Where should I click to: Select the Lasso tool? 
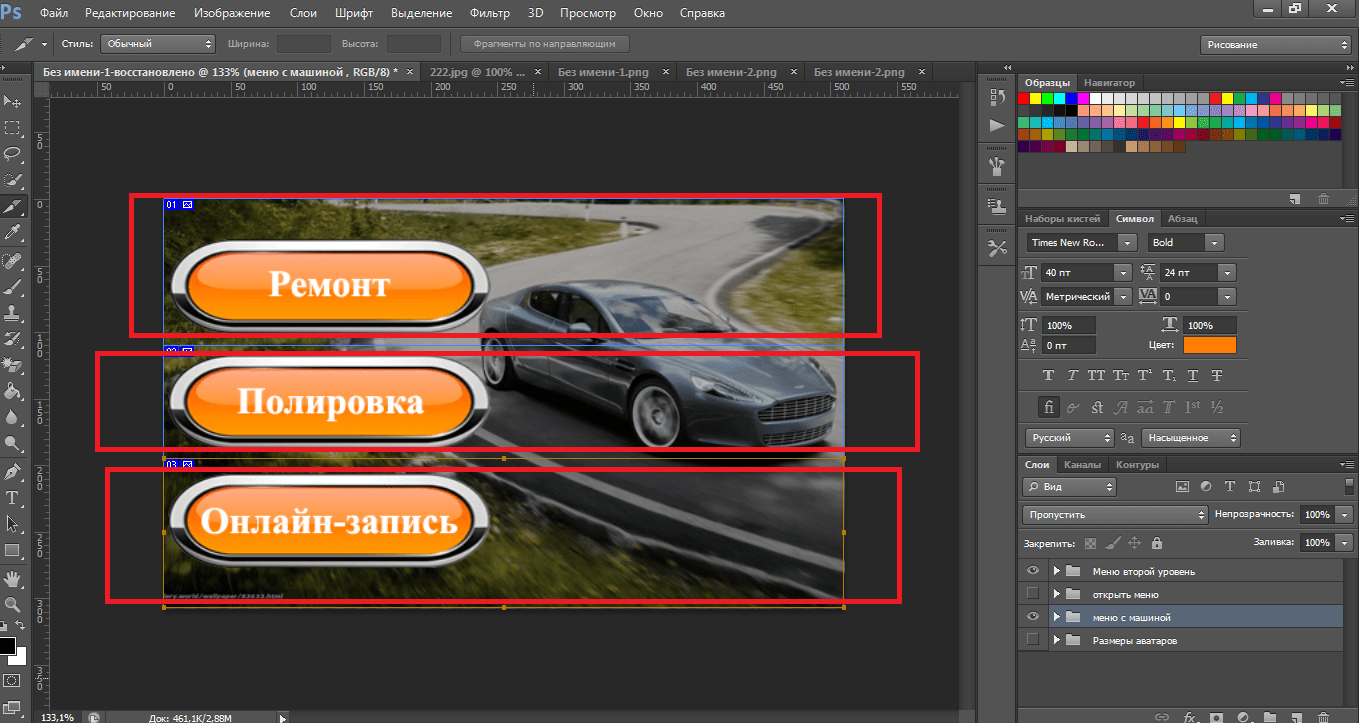13,154
